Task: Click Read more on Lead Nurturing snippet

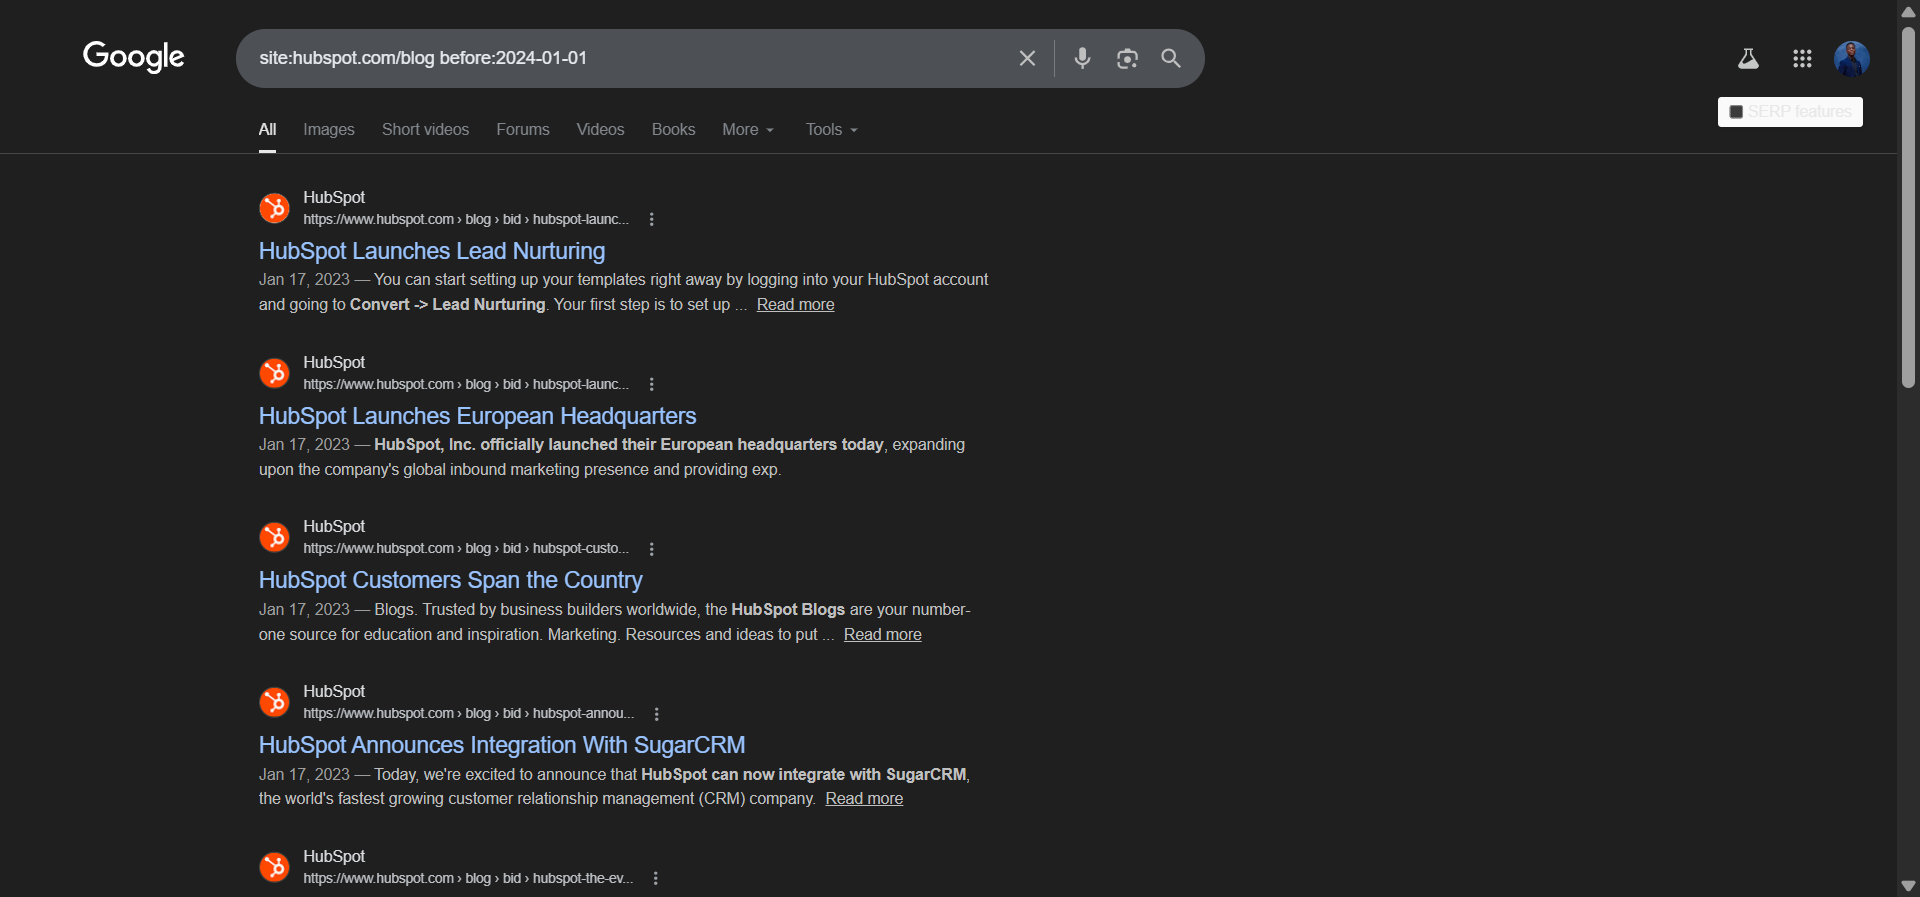Action: pyautogui.click(x=795, y=305)
